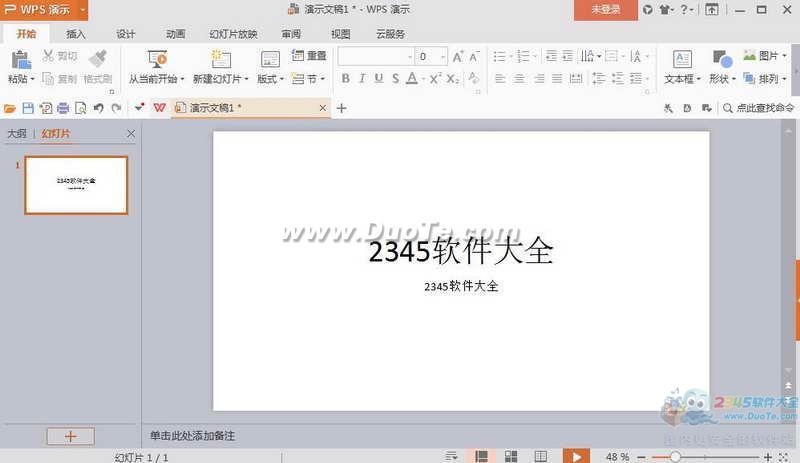Open the open-folder icon in quick toolbar
This screenshot has height=463, width=800.
(x=10, y=108)
